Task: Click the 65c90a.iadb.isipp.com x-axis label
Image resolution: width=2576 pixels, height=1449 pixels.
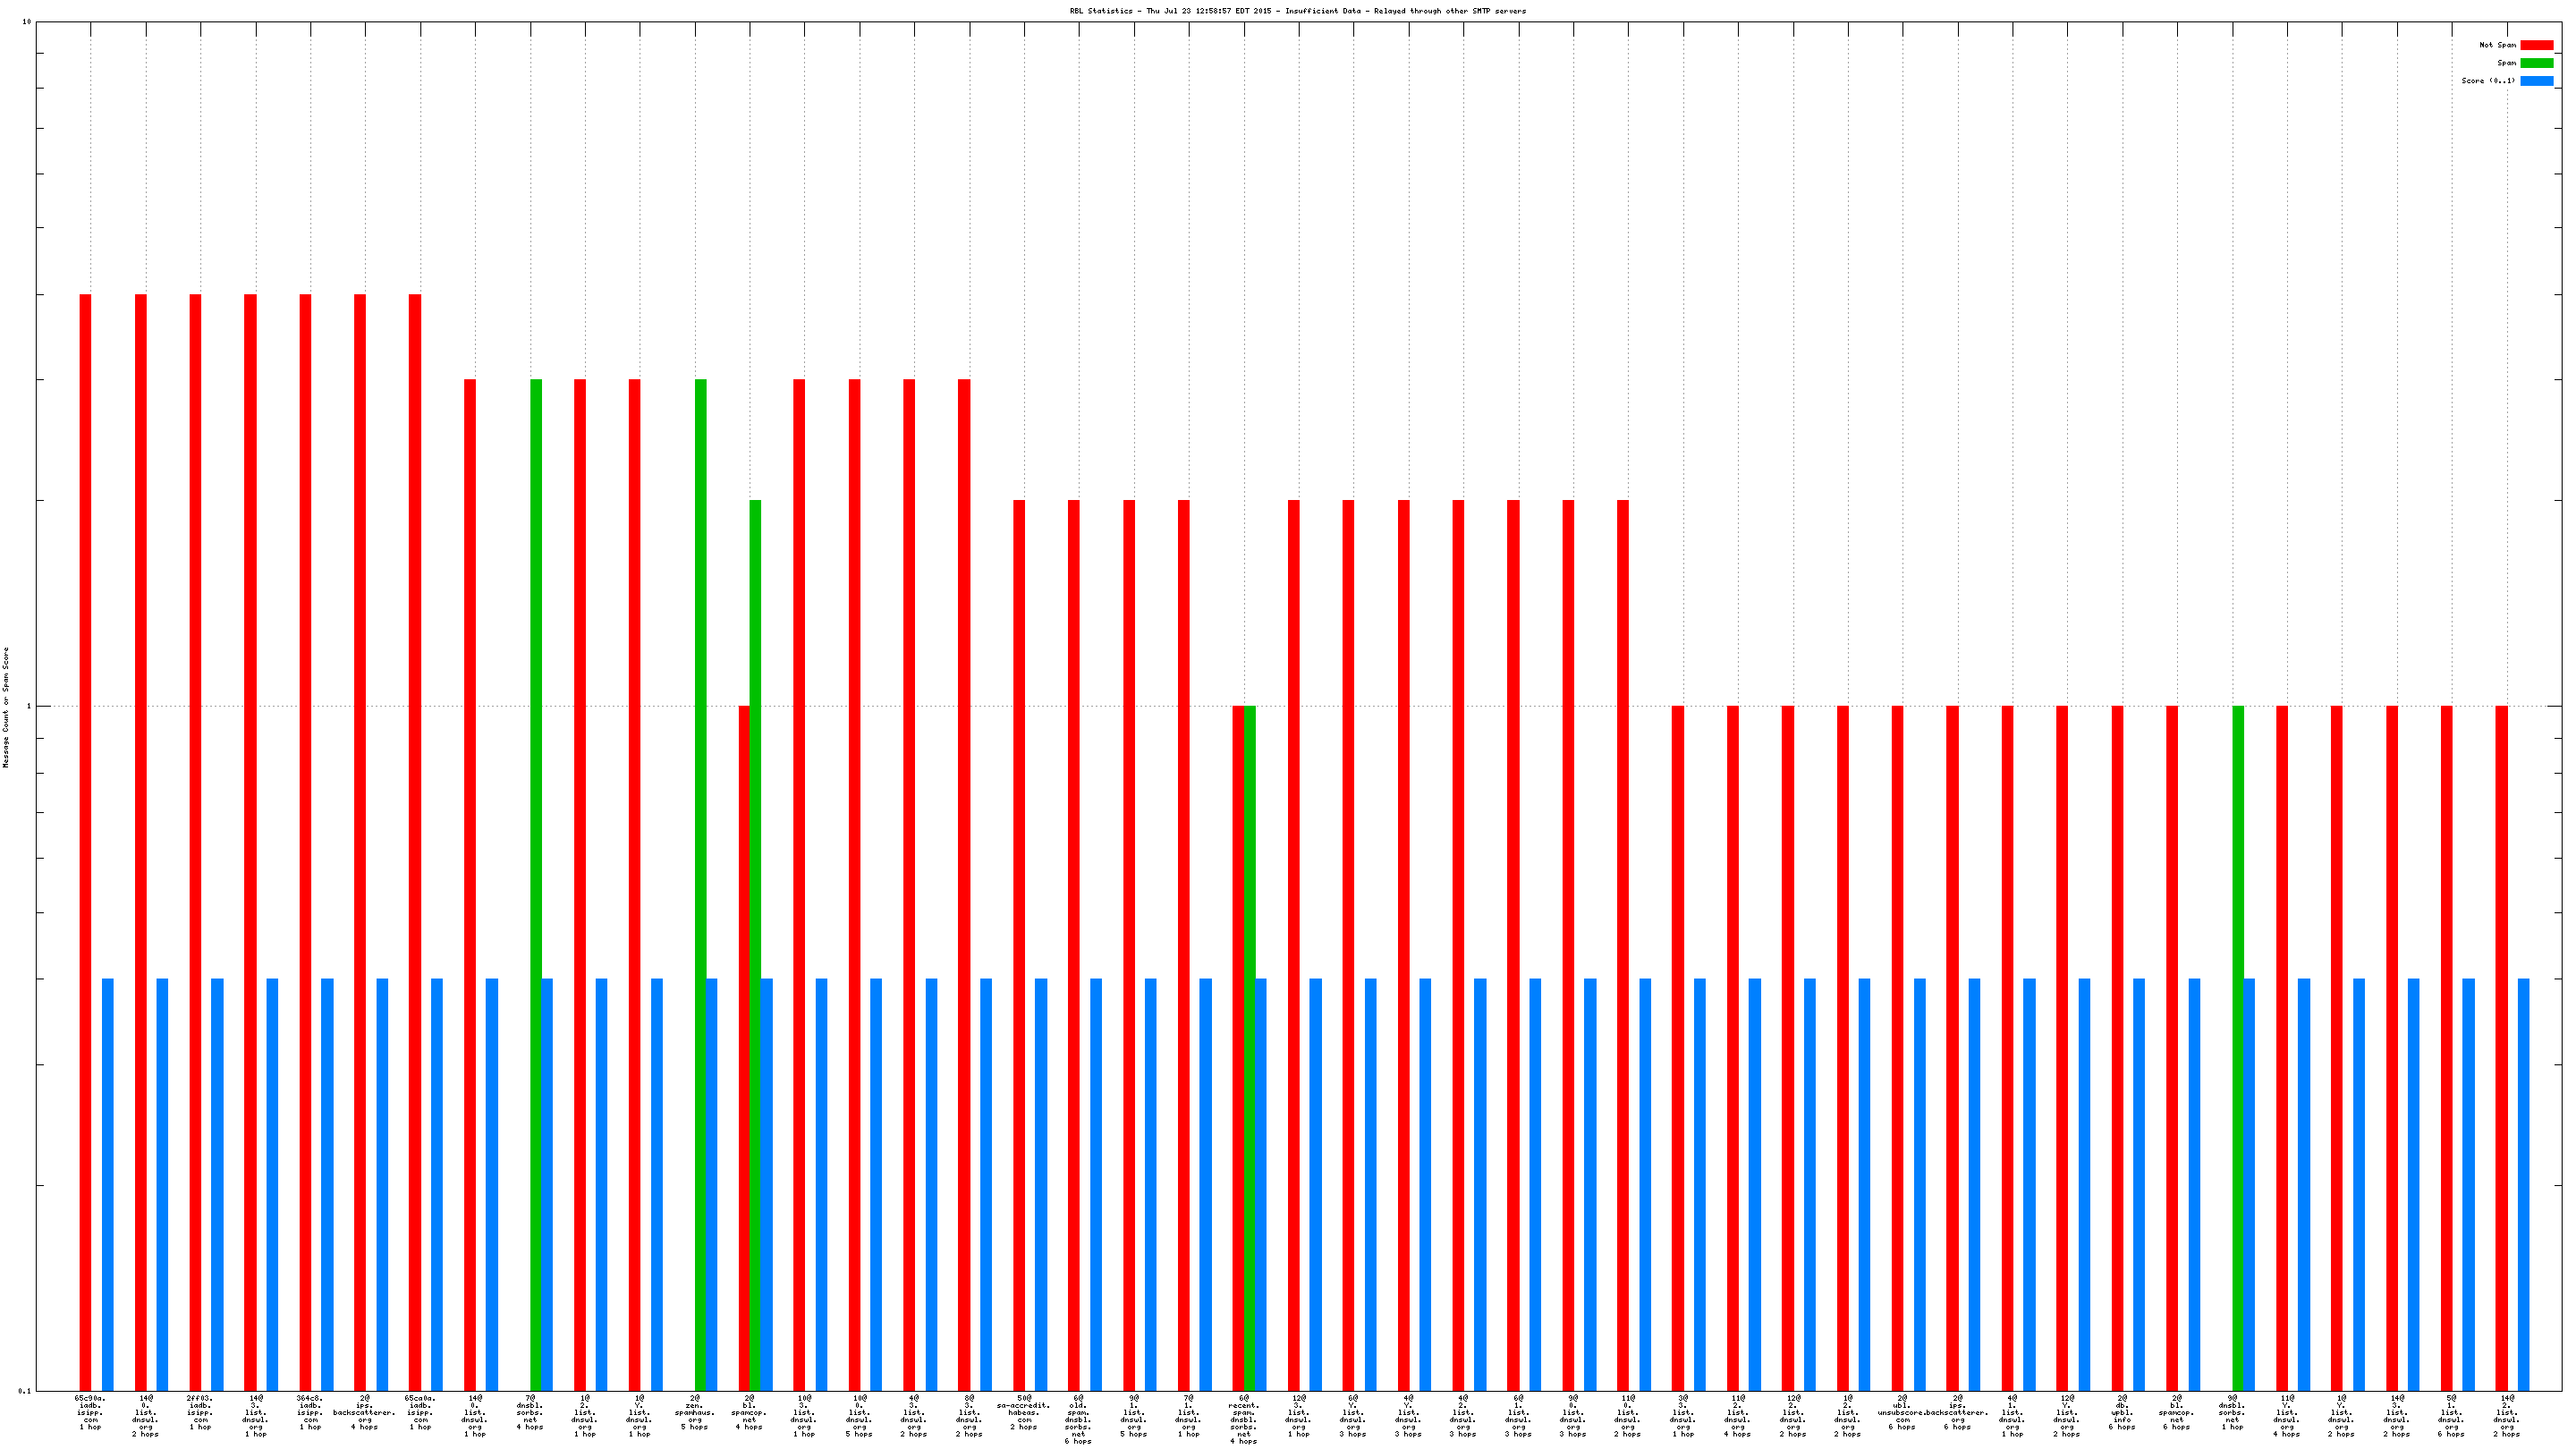Action: tap(90, 1412)
